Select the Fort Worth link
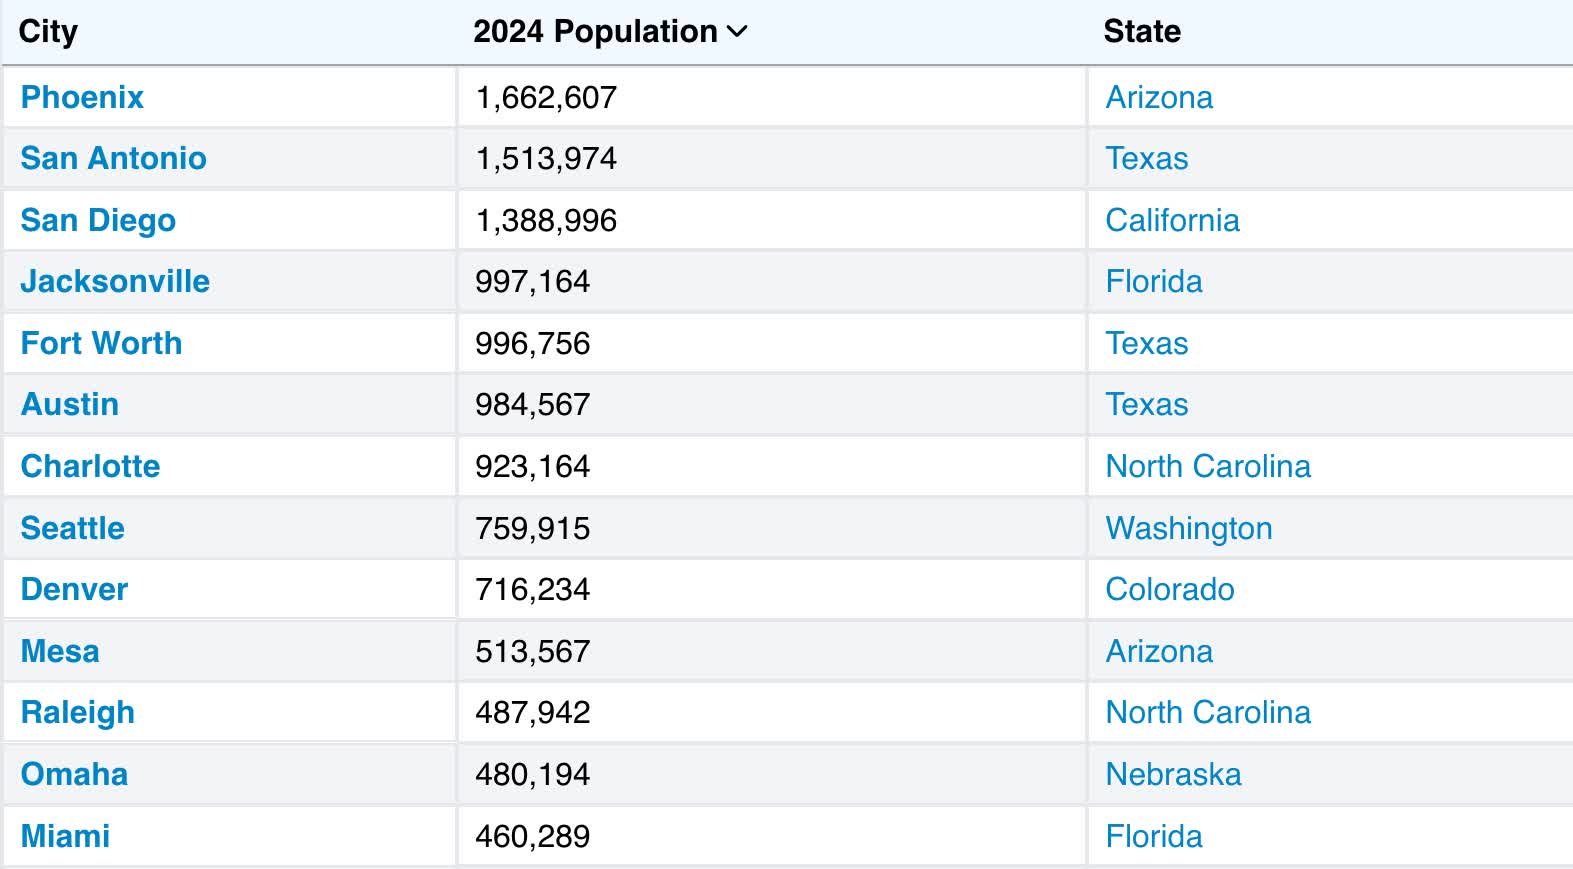The height and width of the screenshot is (869, 1573). coord(101,343)
